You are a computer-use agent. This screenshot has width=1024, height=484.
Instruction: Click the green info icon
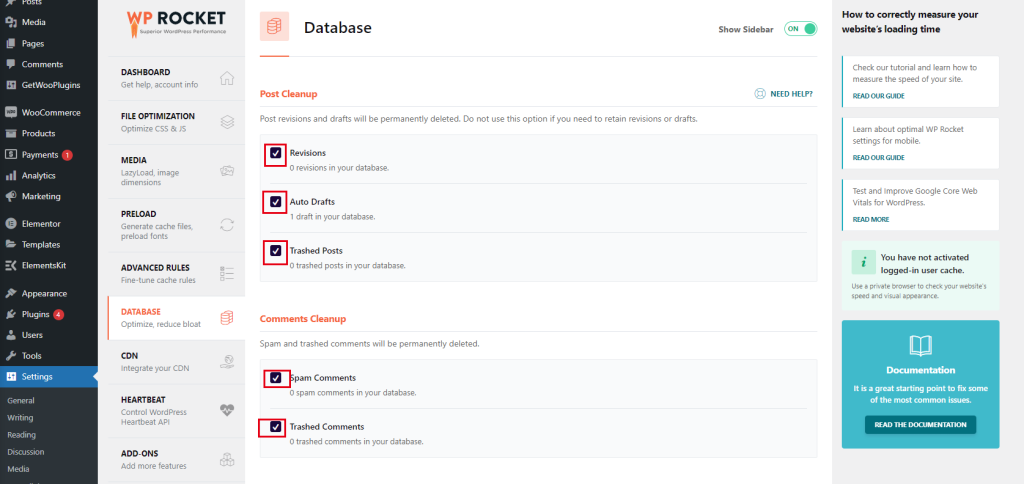coord(863,262)
